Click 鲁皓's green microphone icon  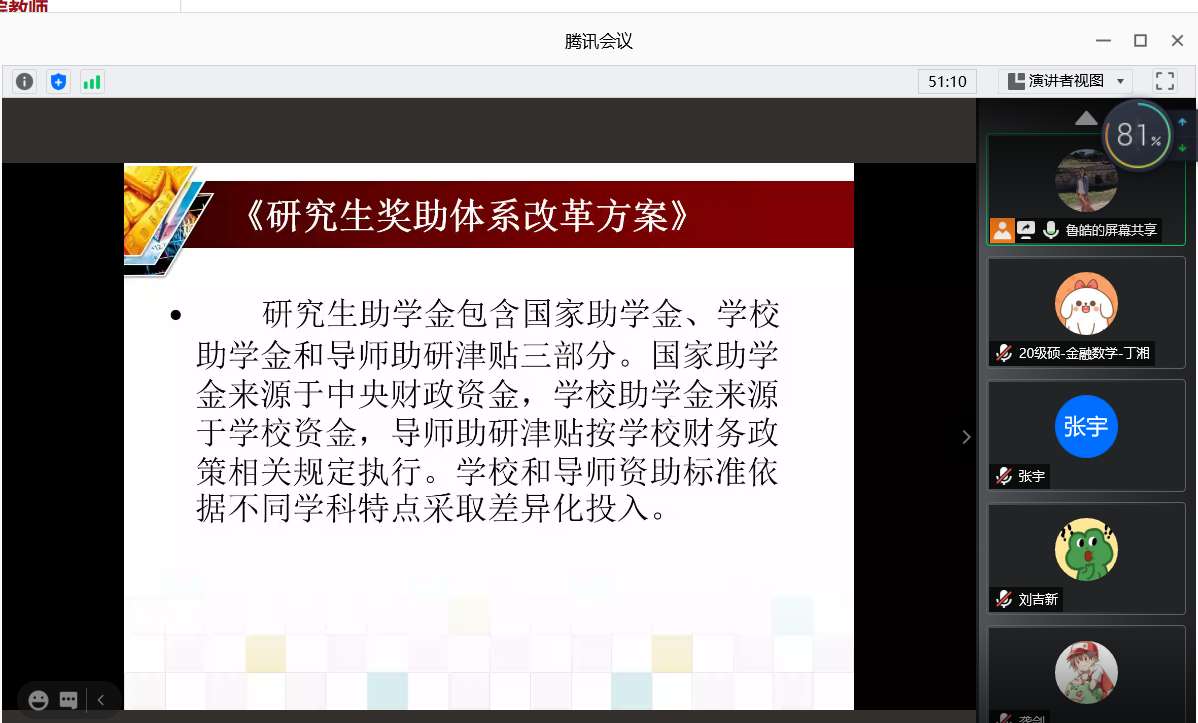[1050, 230]
